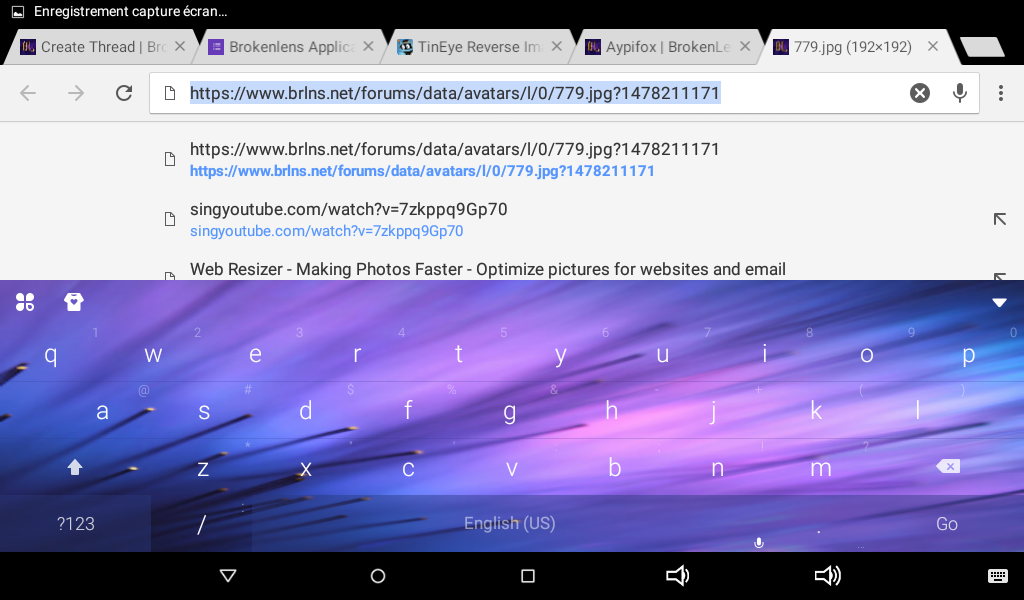Tap the q key
This screenshot has height=600, width=1024.
tap(51, 354)
